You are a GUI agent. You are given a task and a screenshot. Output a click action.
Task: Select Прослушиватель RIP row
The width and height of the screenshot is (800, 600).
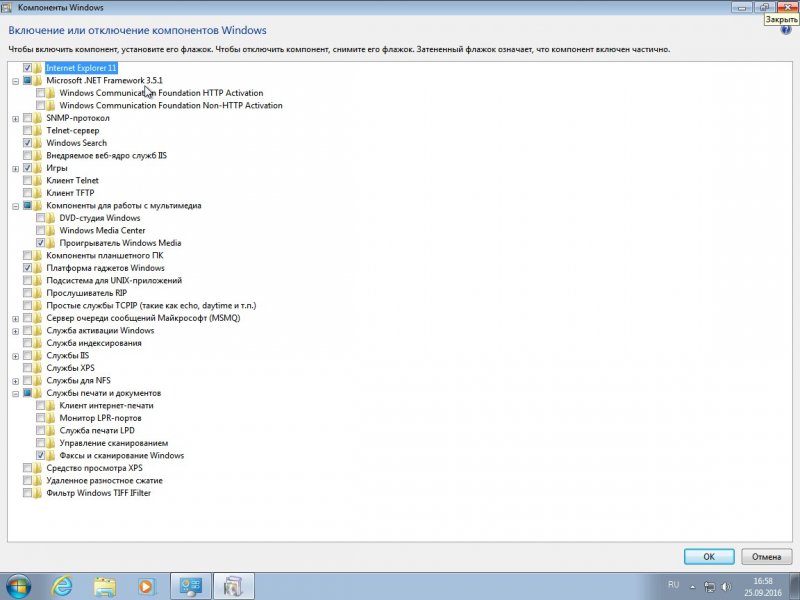click(86, 293)
